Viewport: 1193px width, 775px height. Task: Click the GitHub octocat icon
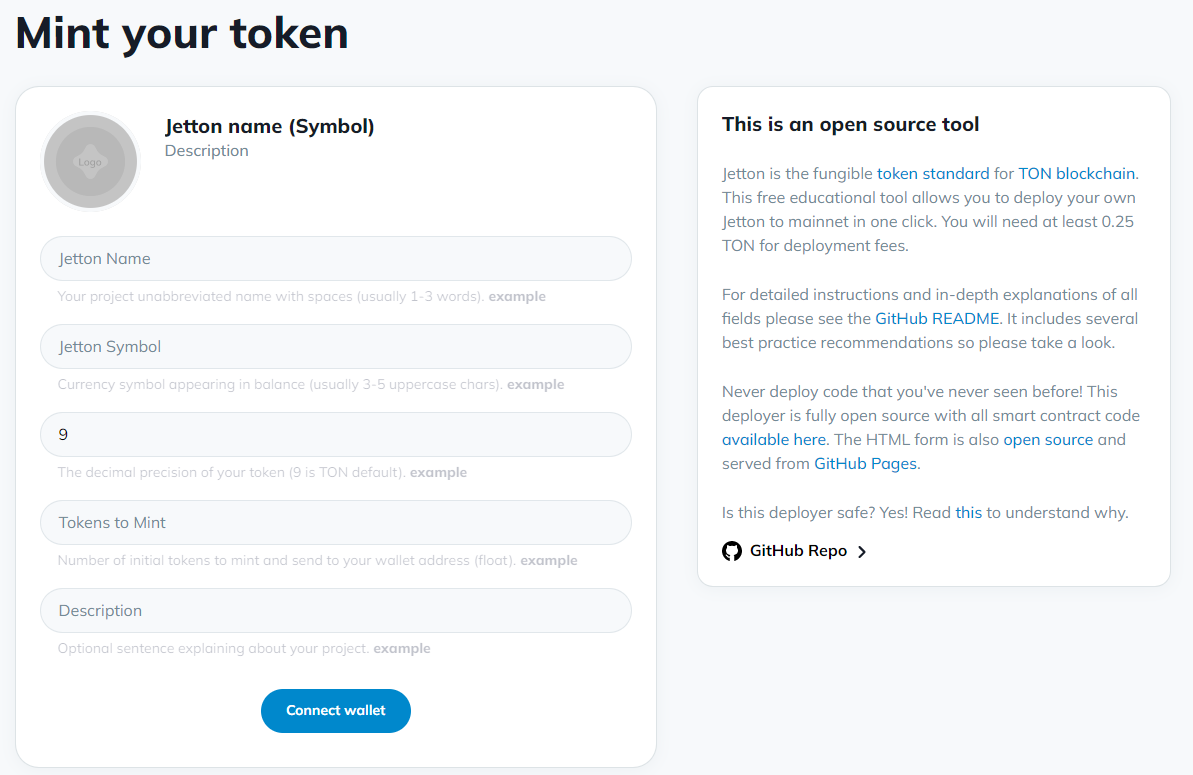coord(732,551)
